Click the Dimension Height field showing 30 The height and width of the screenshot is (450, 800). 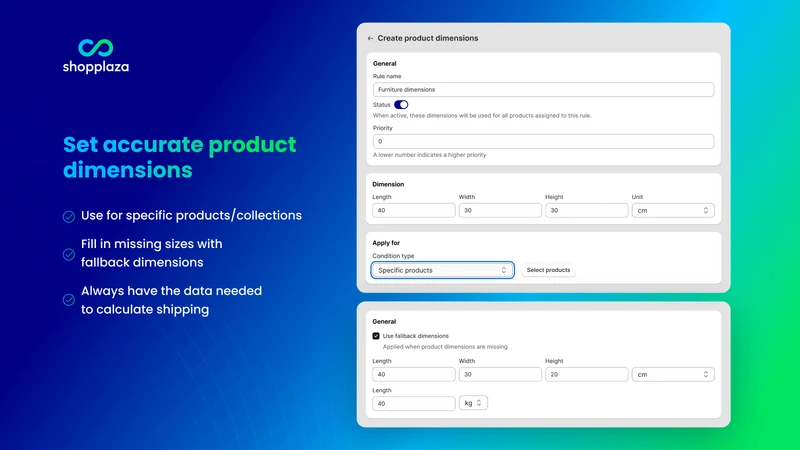point(587,210)
